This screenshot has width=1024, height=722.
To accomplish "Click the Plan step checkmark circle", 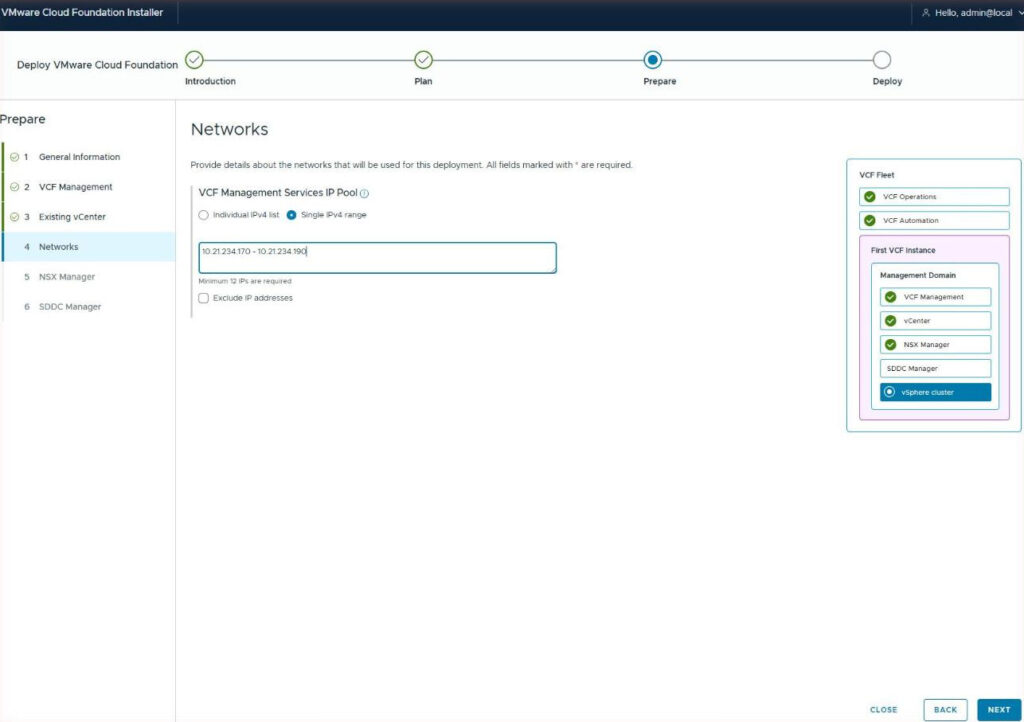I will [x=423, y=60].
